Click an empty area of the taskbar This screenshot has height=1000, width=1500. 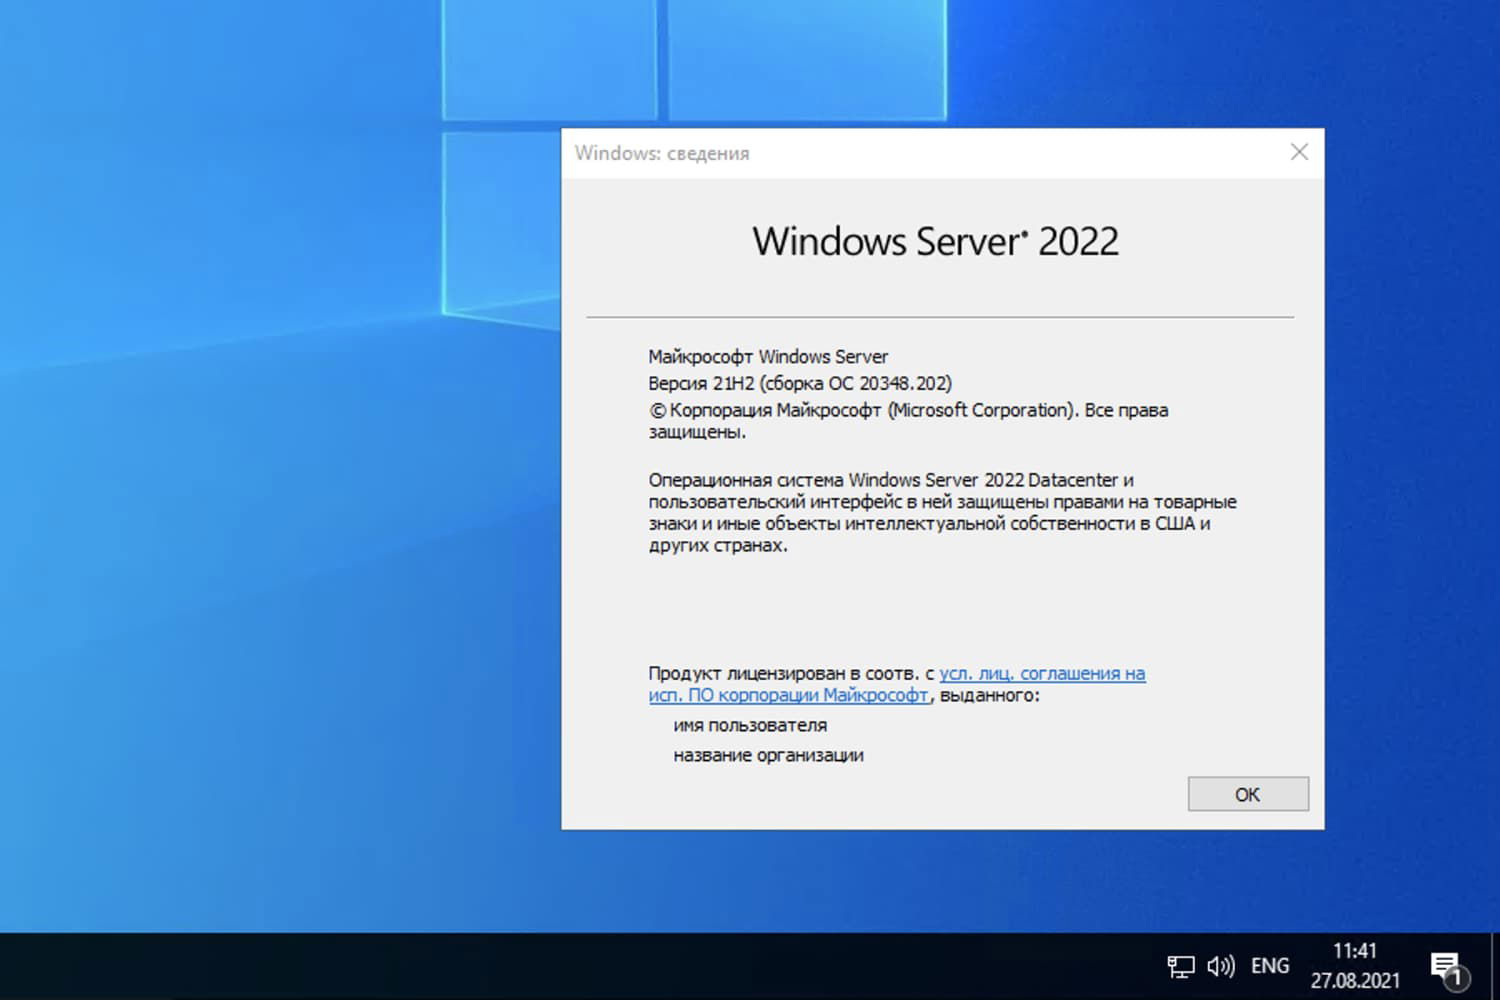[700, 965]
